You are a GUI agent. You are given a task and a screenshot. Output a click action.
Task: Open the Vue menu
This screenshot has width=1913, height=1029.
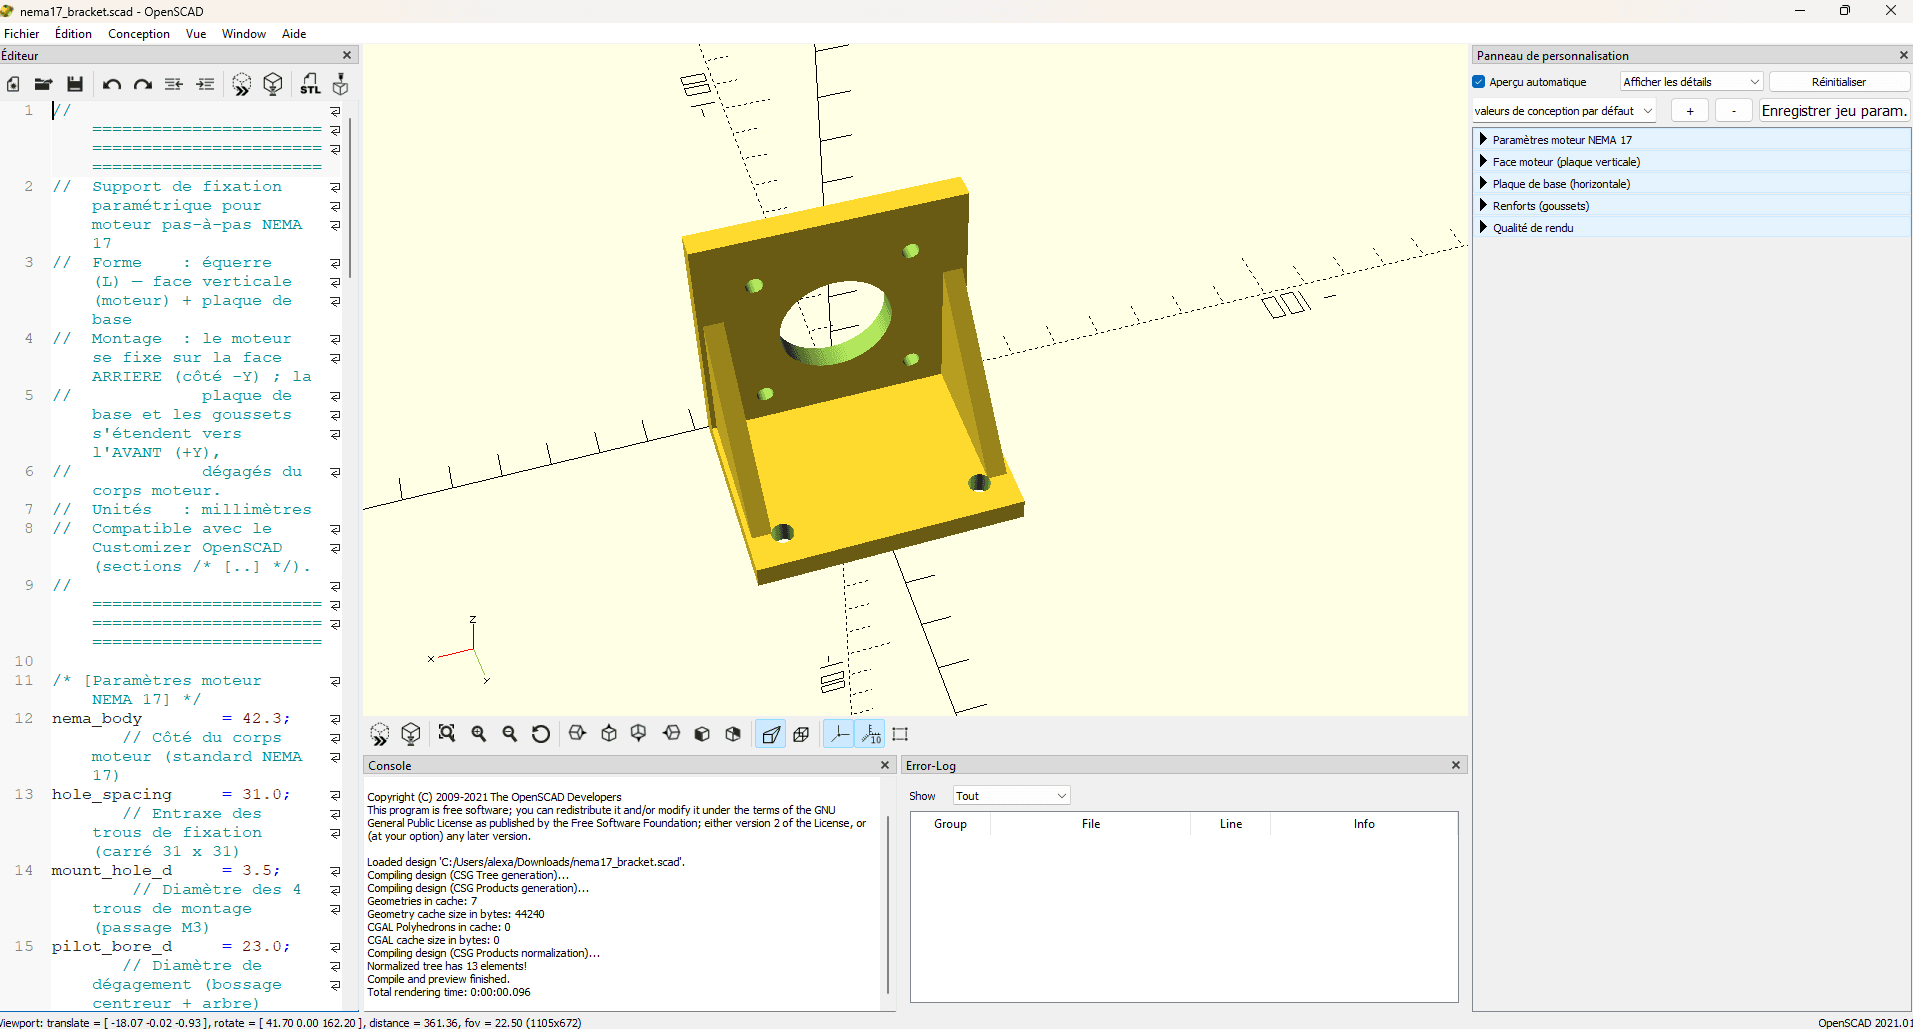point(196,34)
